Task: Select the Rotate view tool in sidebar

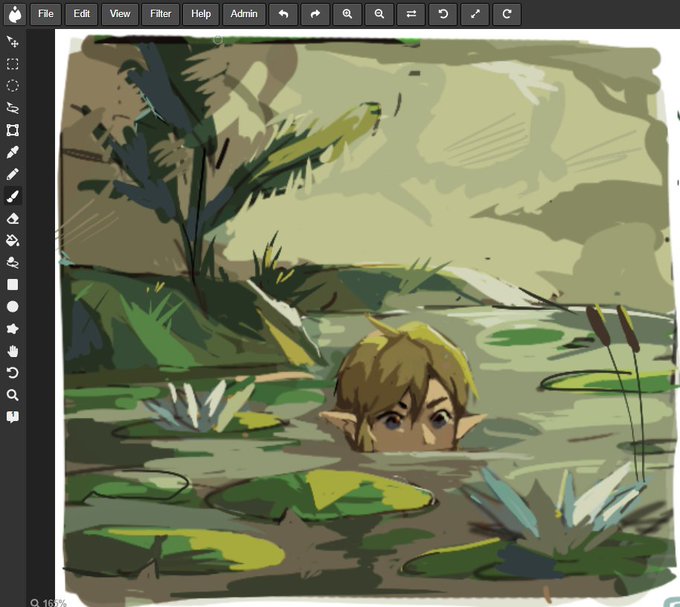Action: [13, 373]
